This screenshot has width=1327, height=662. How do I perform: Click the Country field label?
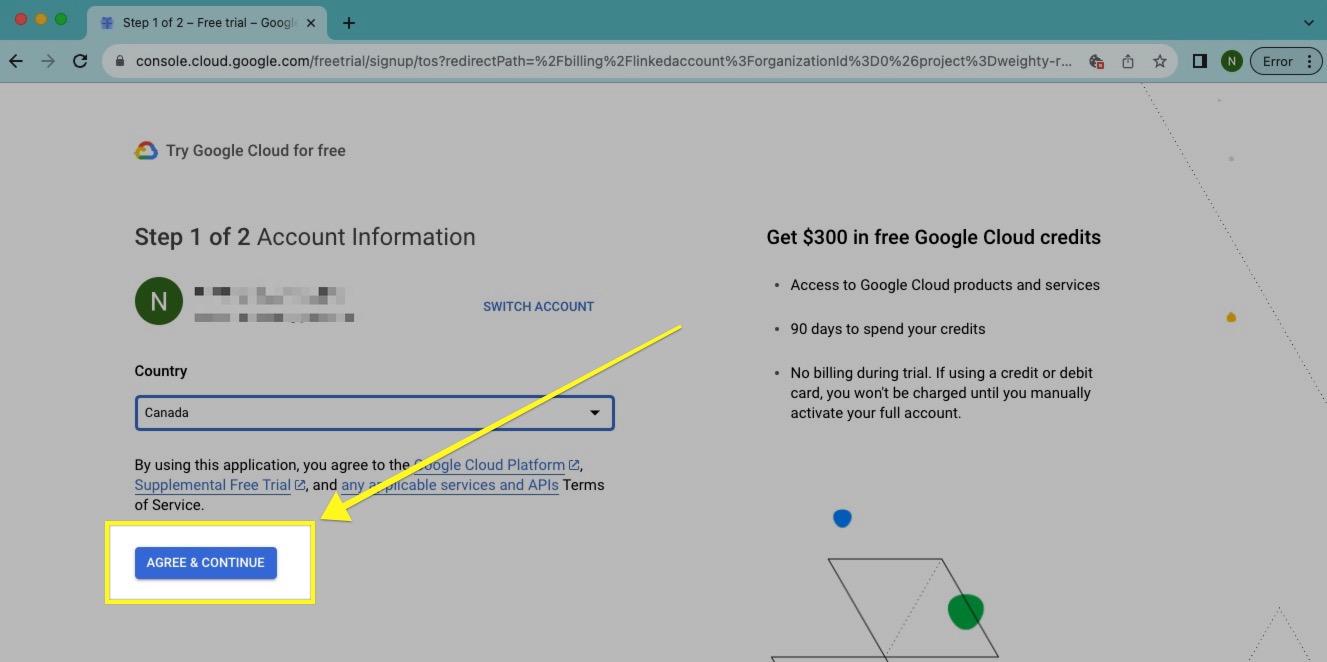pyautogui.click(x=161, y=371)
